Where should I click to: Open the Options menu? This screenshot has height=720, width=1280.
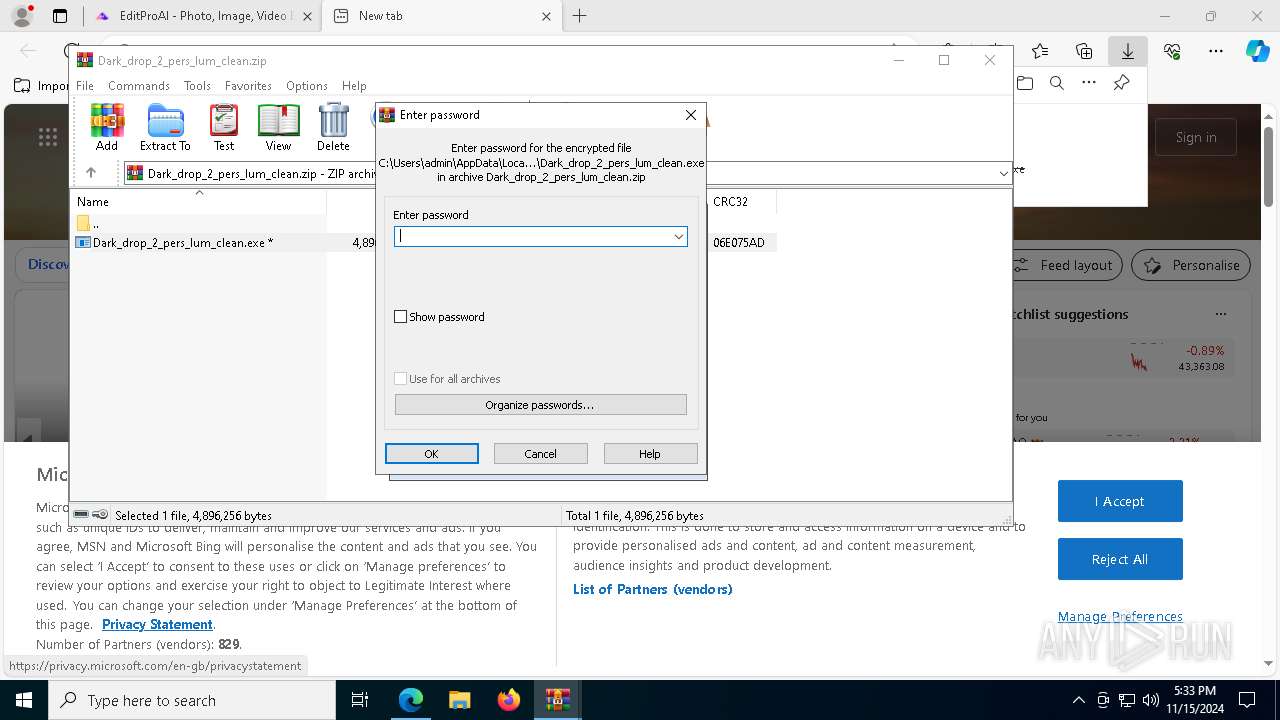[x=306, y=86]
